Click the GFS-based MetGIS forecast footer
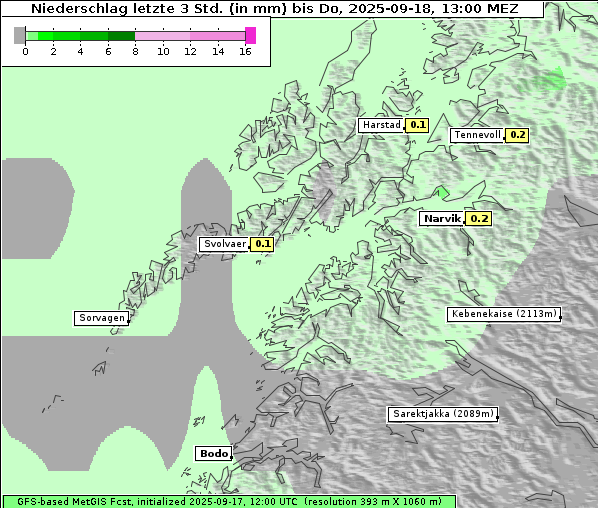The image size is (598, 508). 229,501
